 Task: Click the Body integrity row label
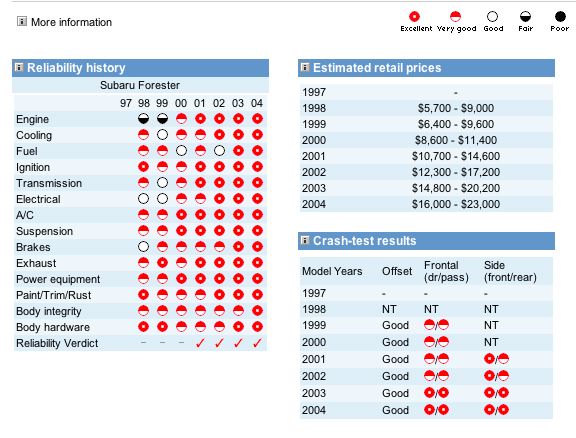pos(48,311)
